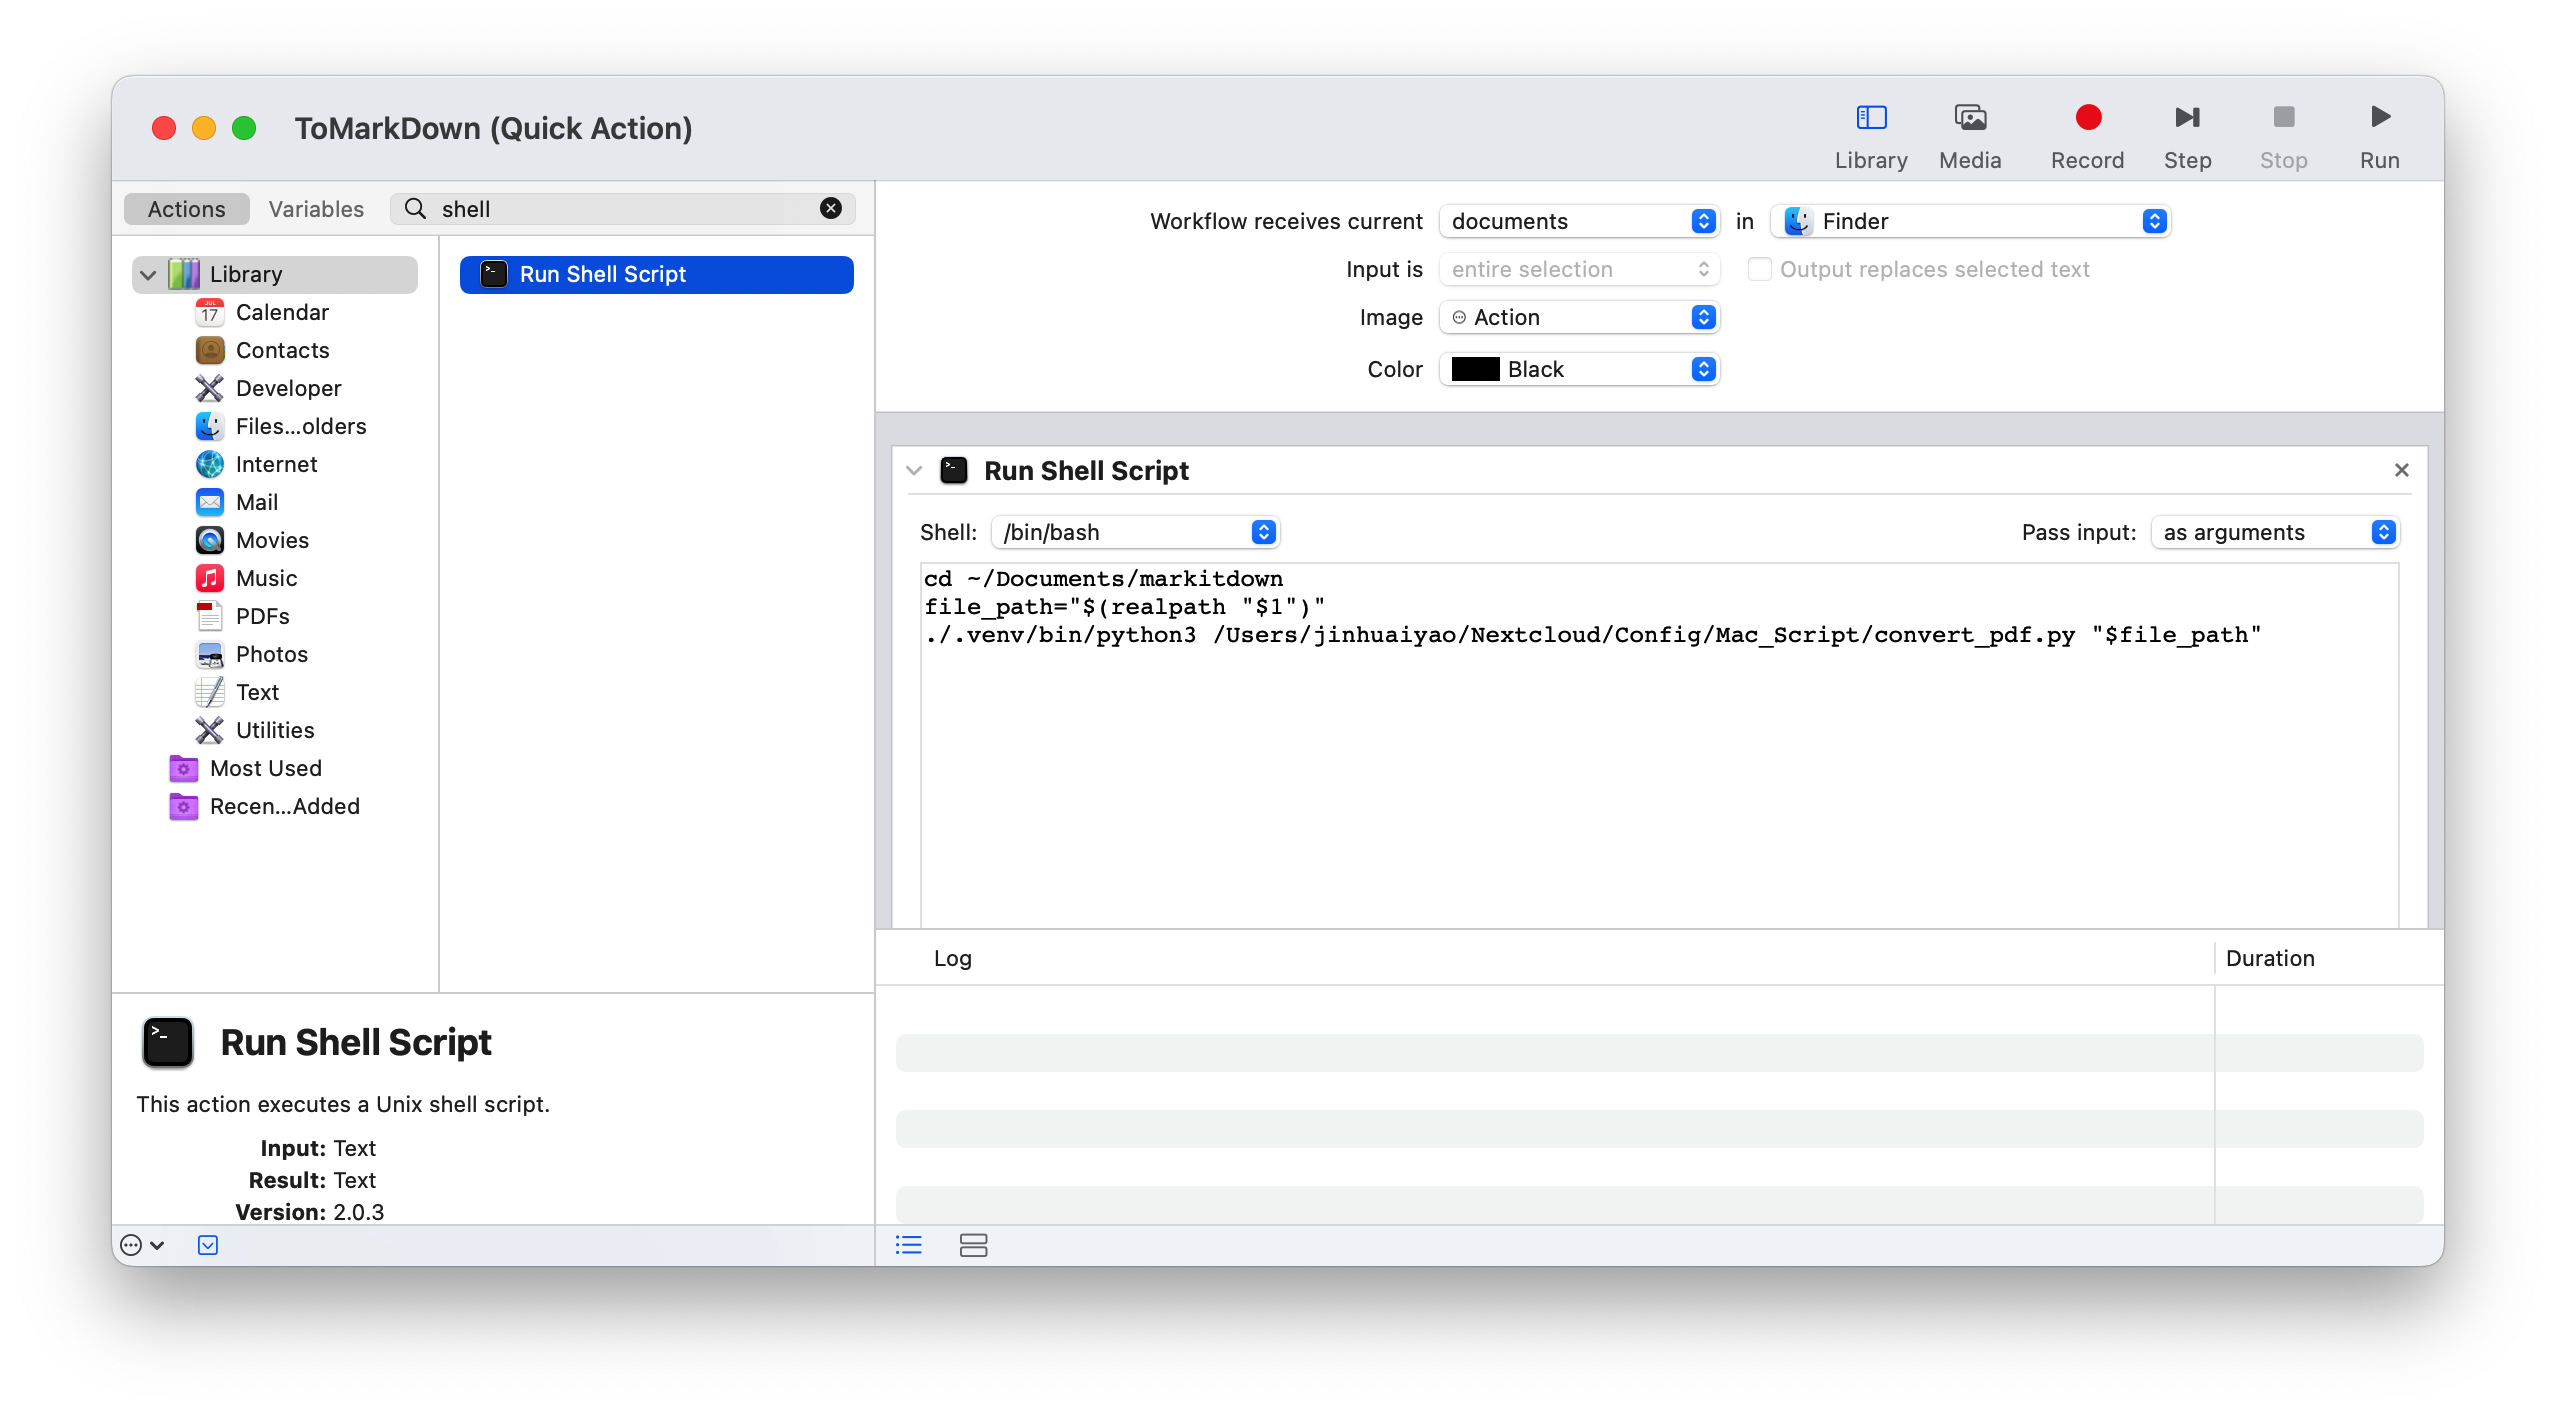Open the entire selection dropdown
This screenshot has width=2556, height=1414.
(1579, 269)
